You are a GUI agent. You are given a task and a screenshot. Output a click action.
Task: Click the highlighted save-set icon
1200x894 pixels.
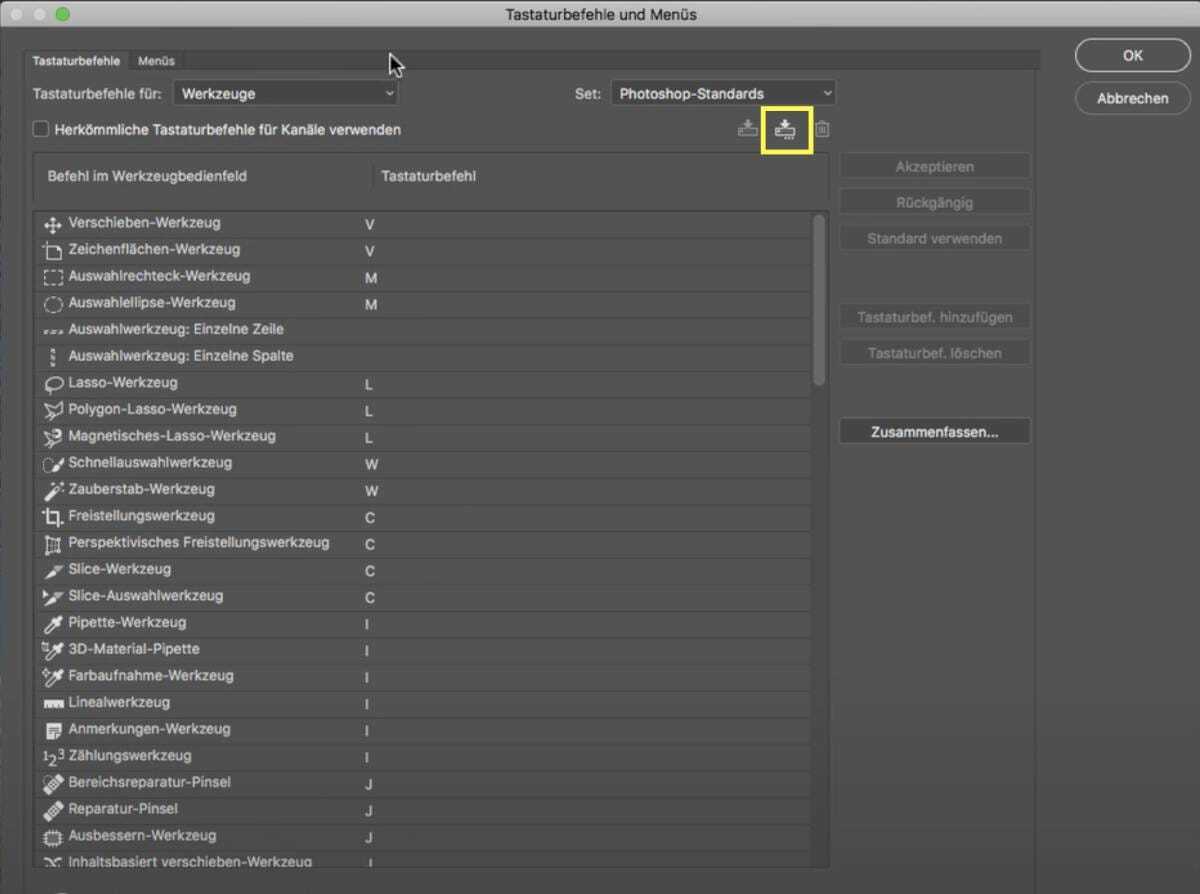tap(786, 128)
